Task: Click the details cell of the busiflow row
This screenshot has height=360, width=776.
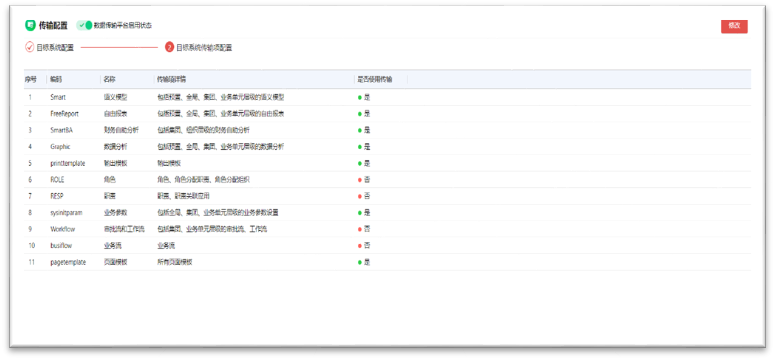Action: pyautogui.click(x=166, y=246)
